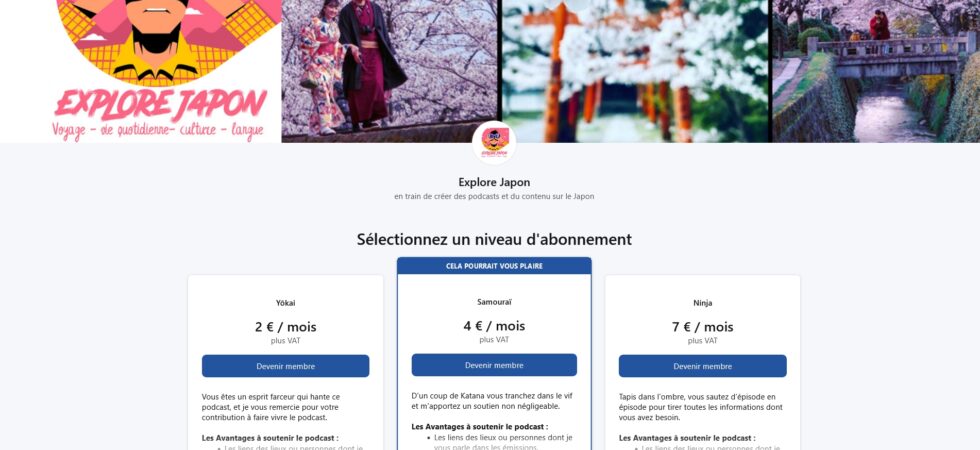Click the CELA POURRAIT VOUS PLAIRE banner

point(494,266)
